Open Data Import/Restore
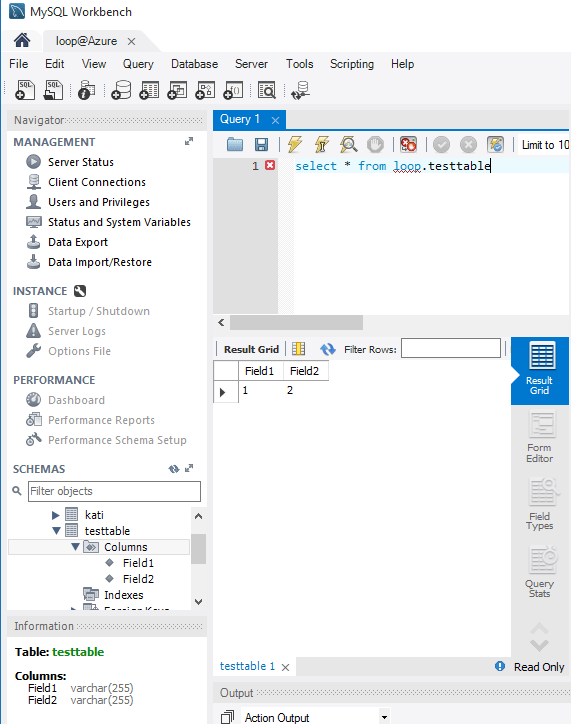The width and height of the screenshot is (571, 724). [100, 262]
